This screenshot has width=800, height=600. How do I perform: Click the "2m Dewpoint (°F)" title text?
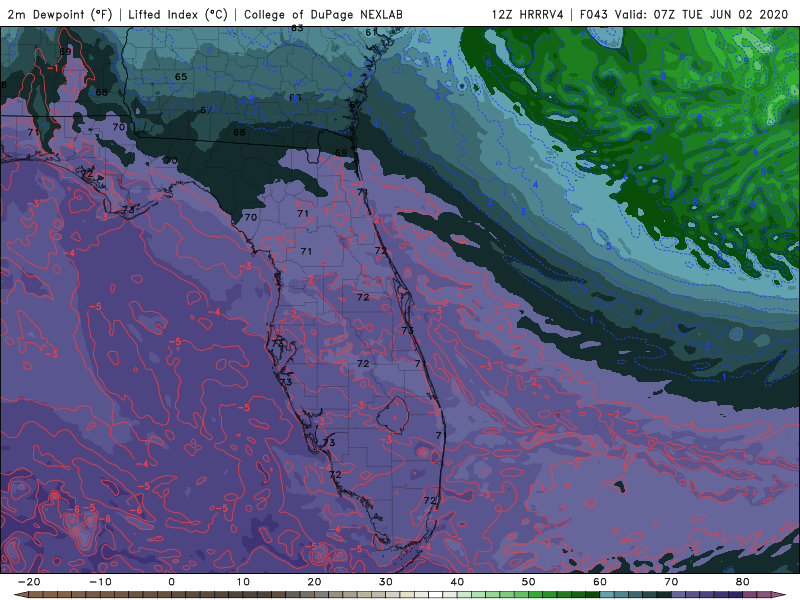click(59, 14)
